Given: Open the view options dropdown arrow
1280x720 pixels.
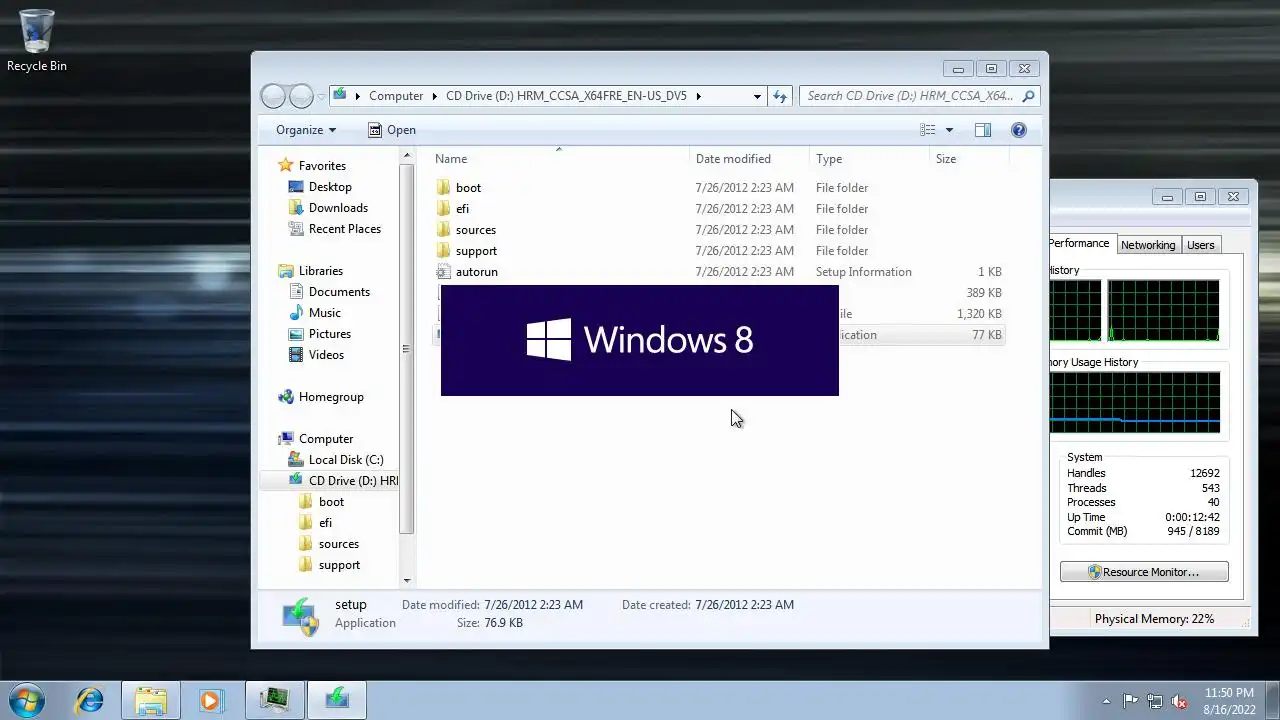Looking at the screenshot, I should click(949, 130).
